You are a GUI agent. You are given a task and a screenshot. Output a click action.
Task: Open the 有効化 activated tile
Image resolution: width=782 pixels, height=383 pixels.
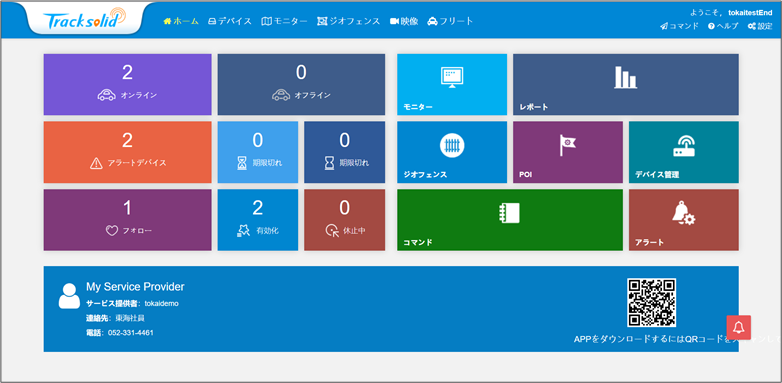click(x=258, y=219)
